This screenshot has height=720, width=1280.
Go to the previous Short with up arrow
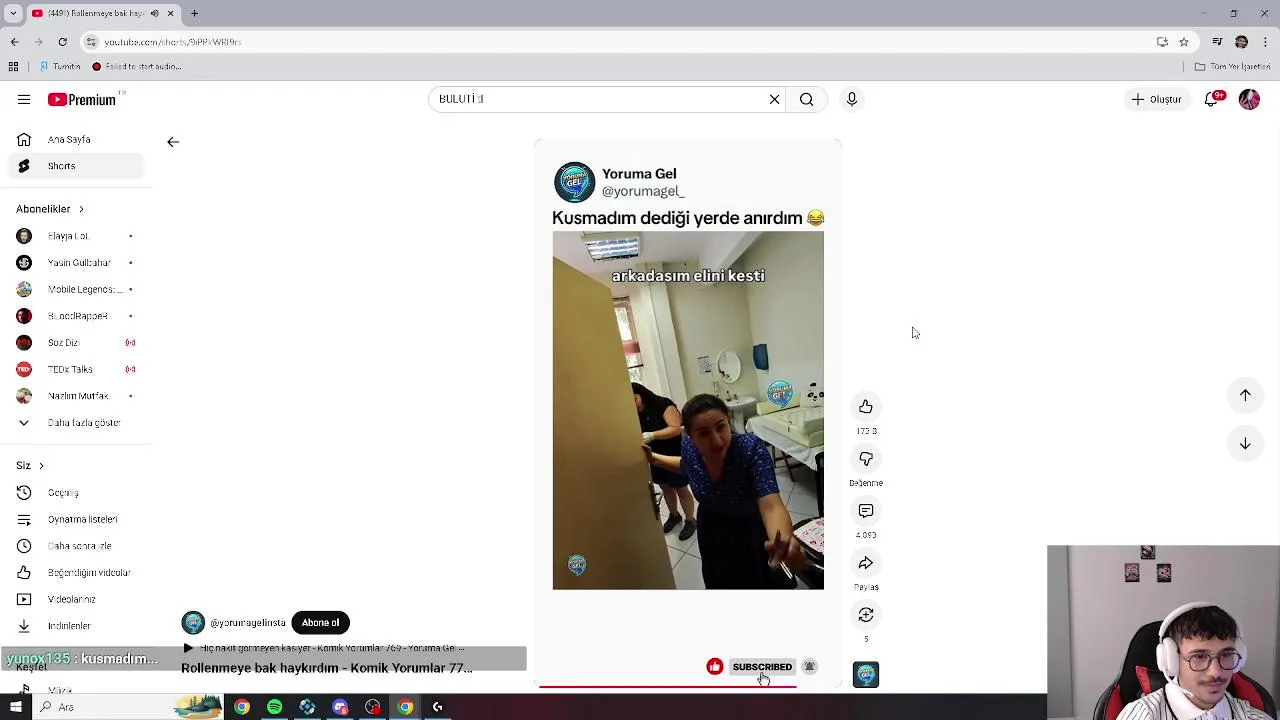coord(1245,395)
